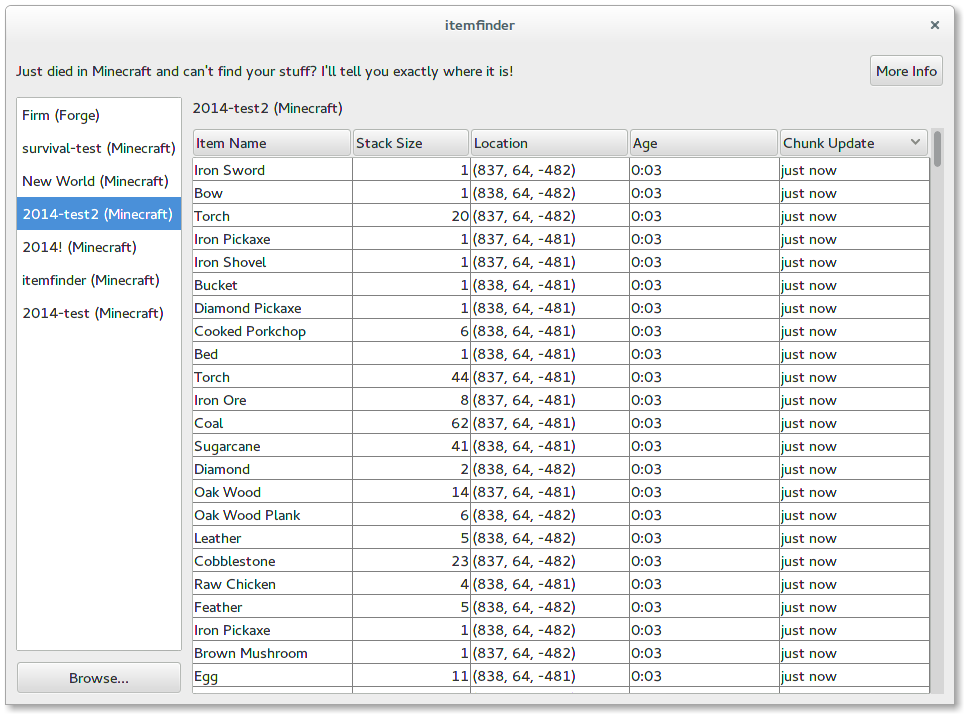Click the Diamond item name
964x714 pixels.
pyautogui.click(x=222, y=469)
